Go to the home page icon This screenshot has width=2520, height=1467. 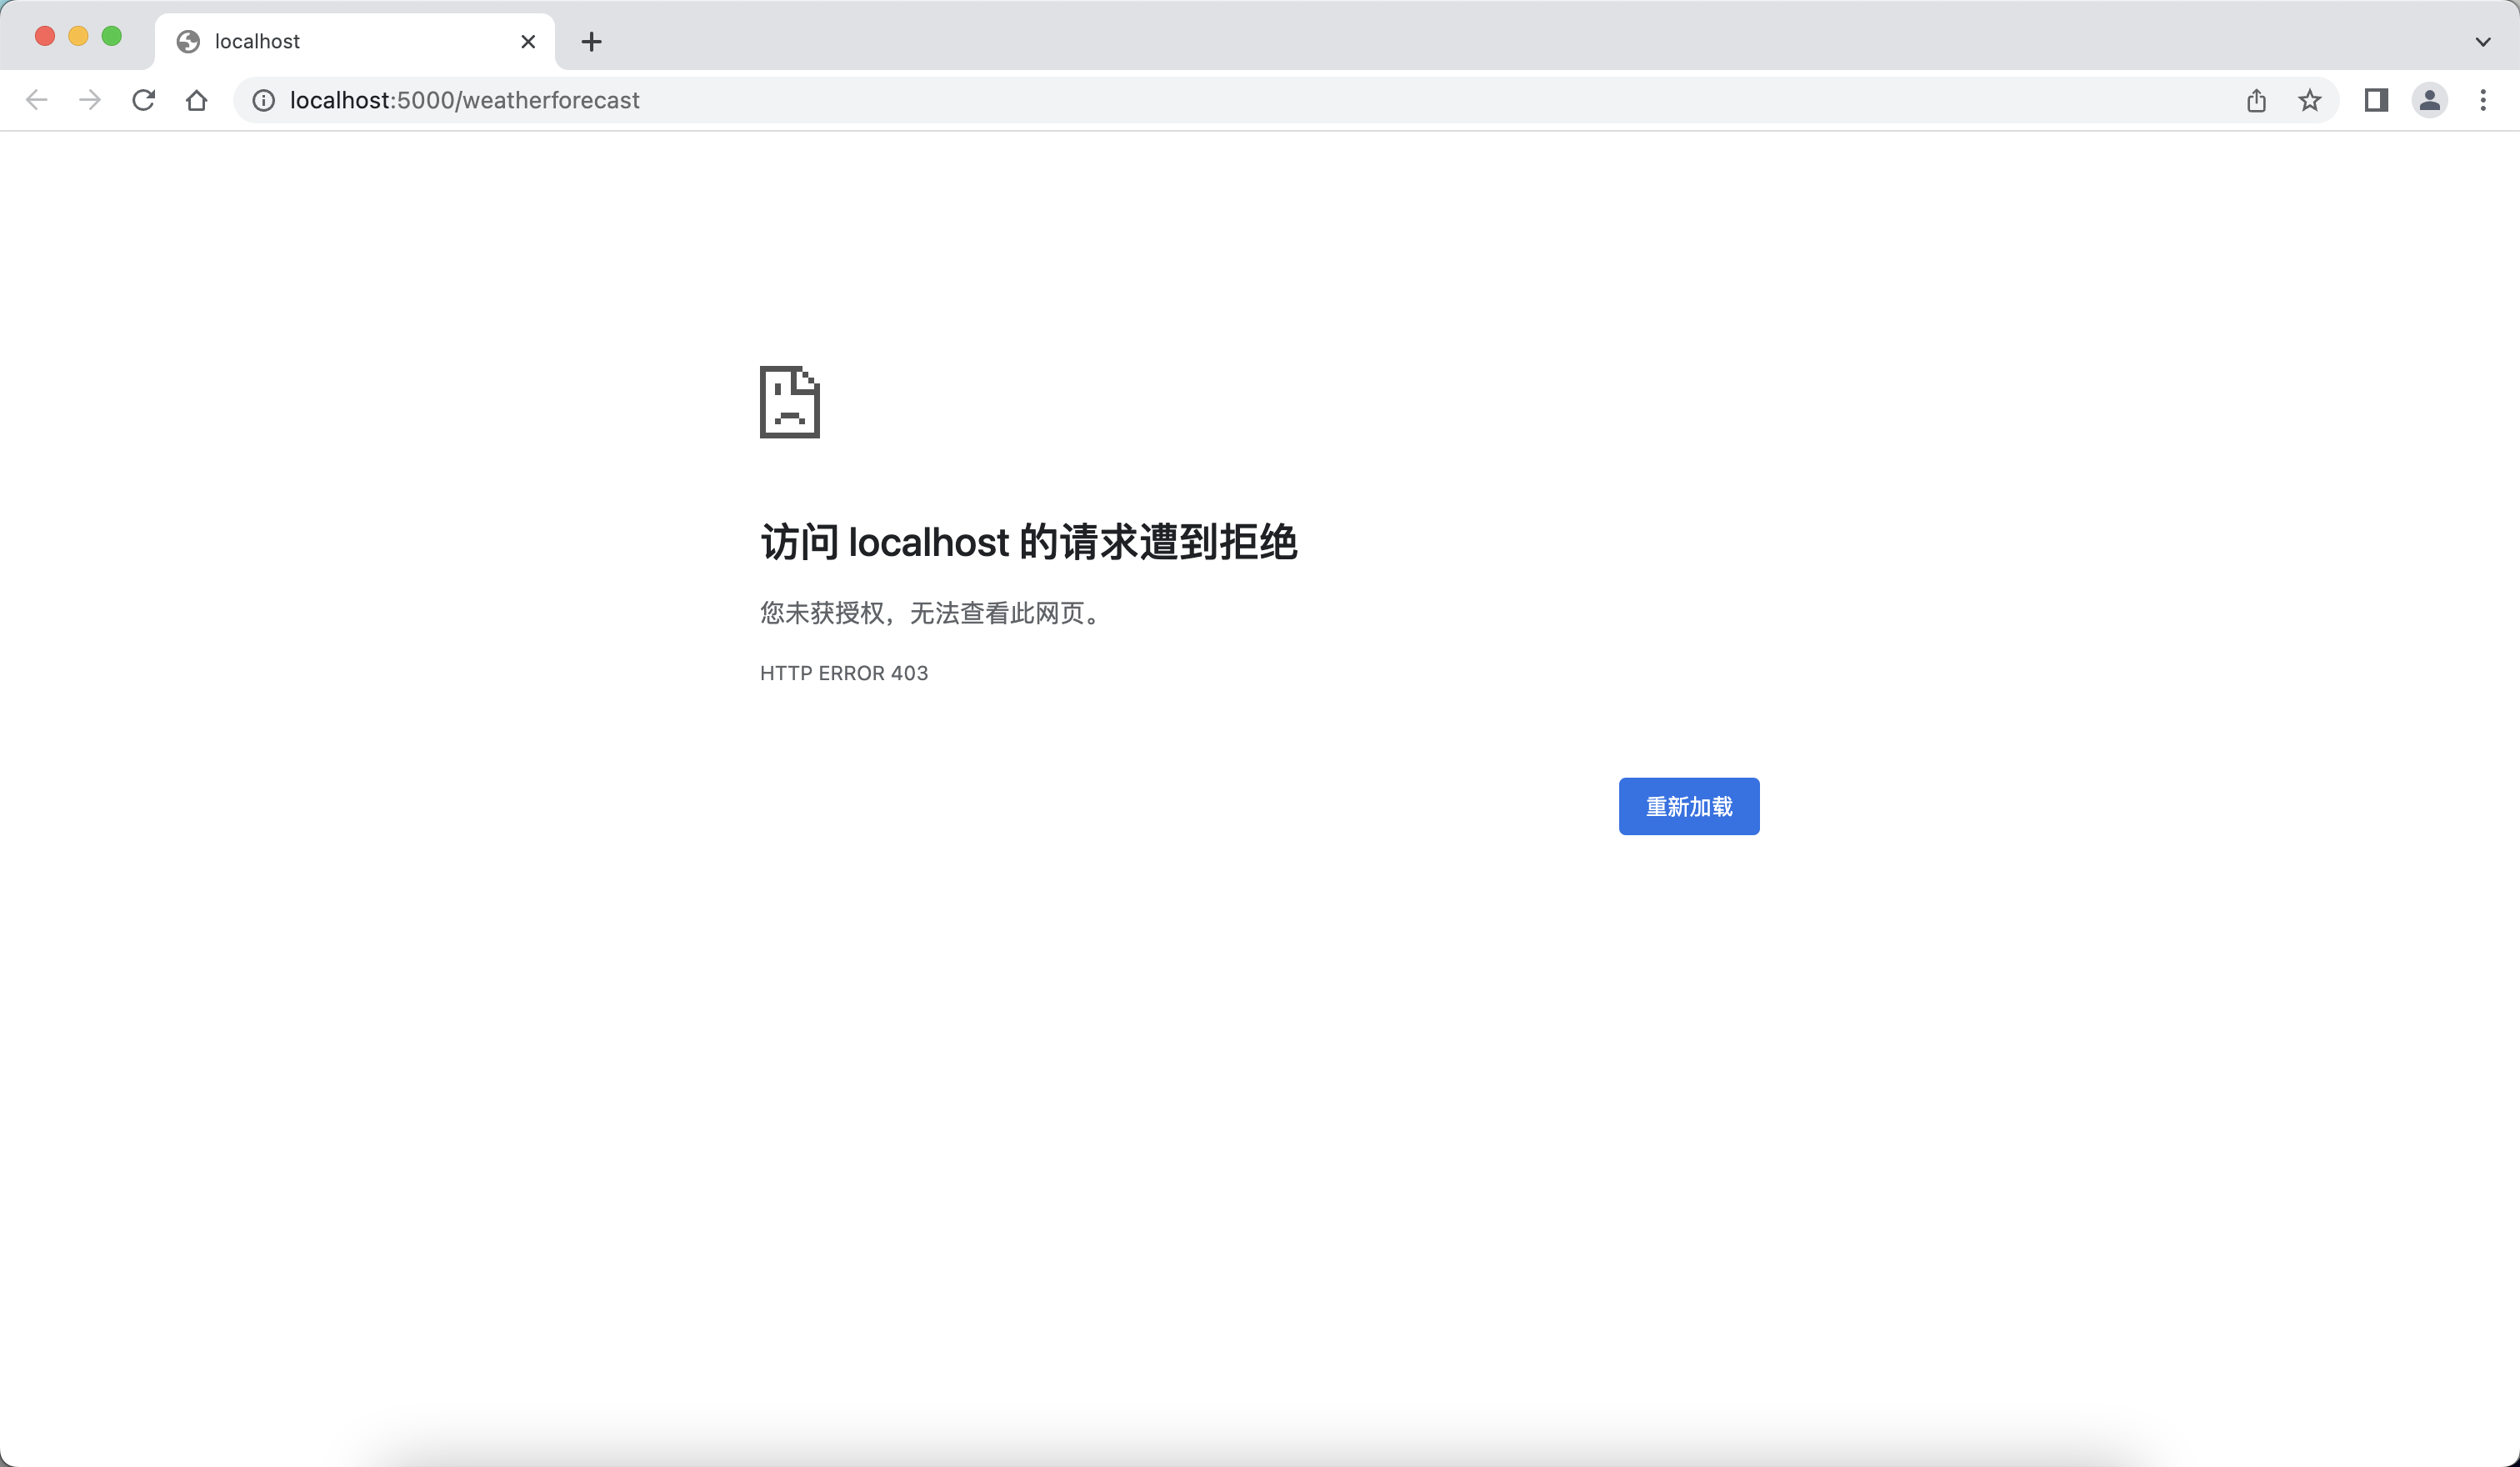pos(197,100)
